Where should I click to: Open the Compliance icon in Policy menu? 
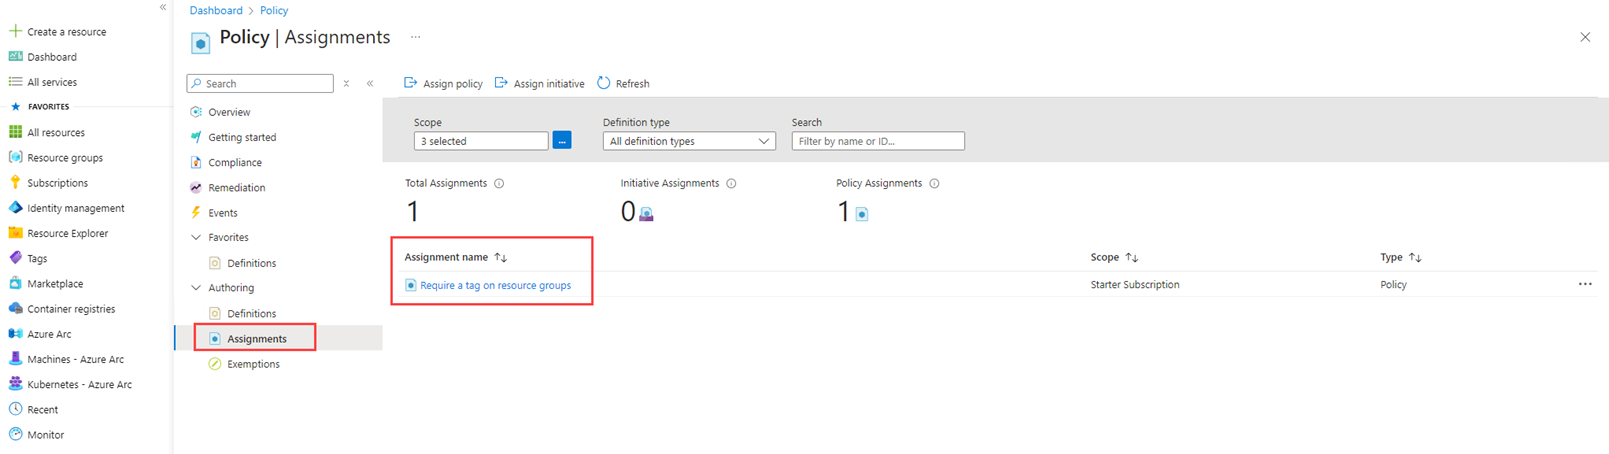click(196, 162)
